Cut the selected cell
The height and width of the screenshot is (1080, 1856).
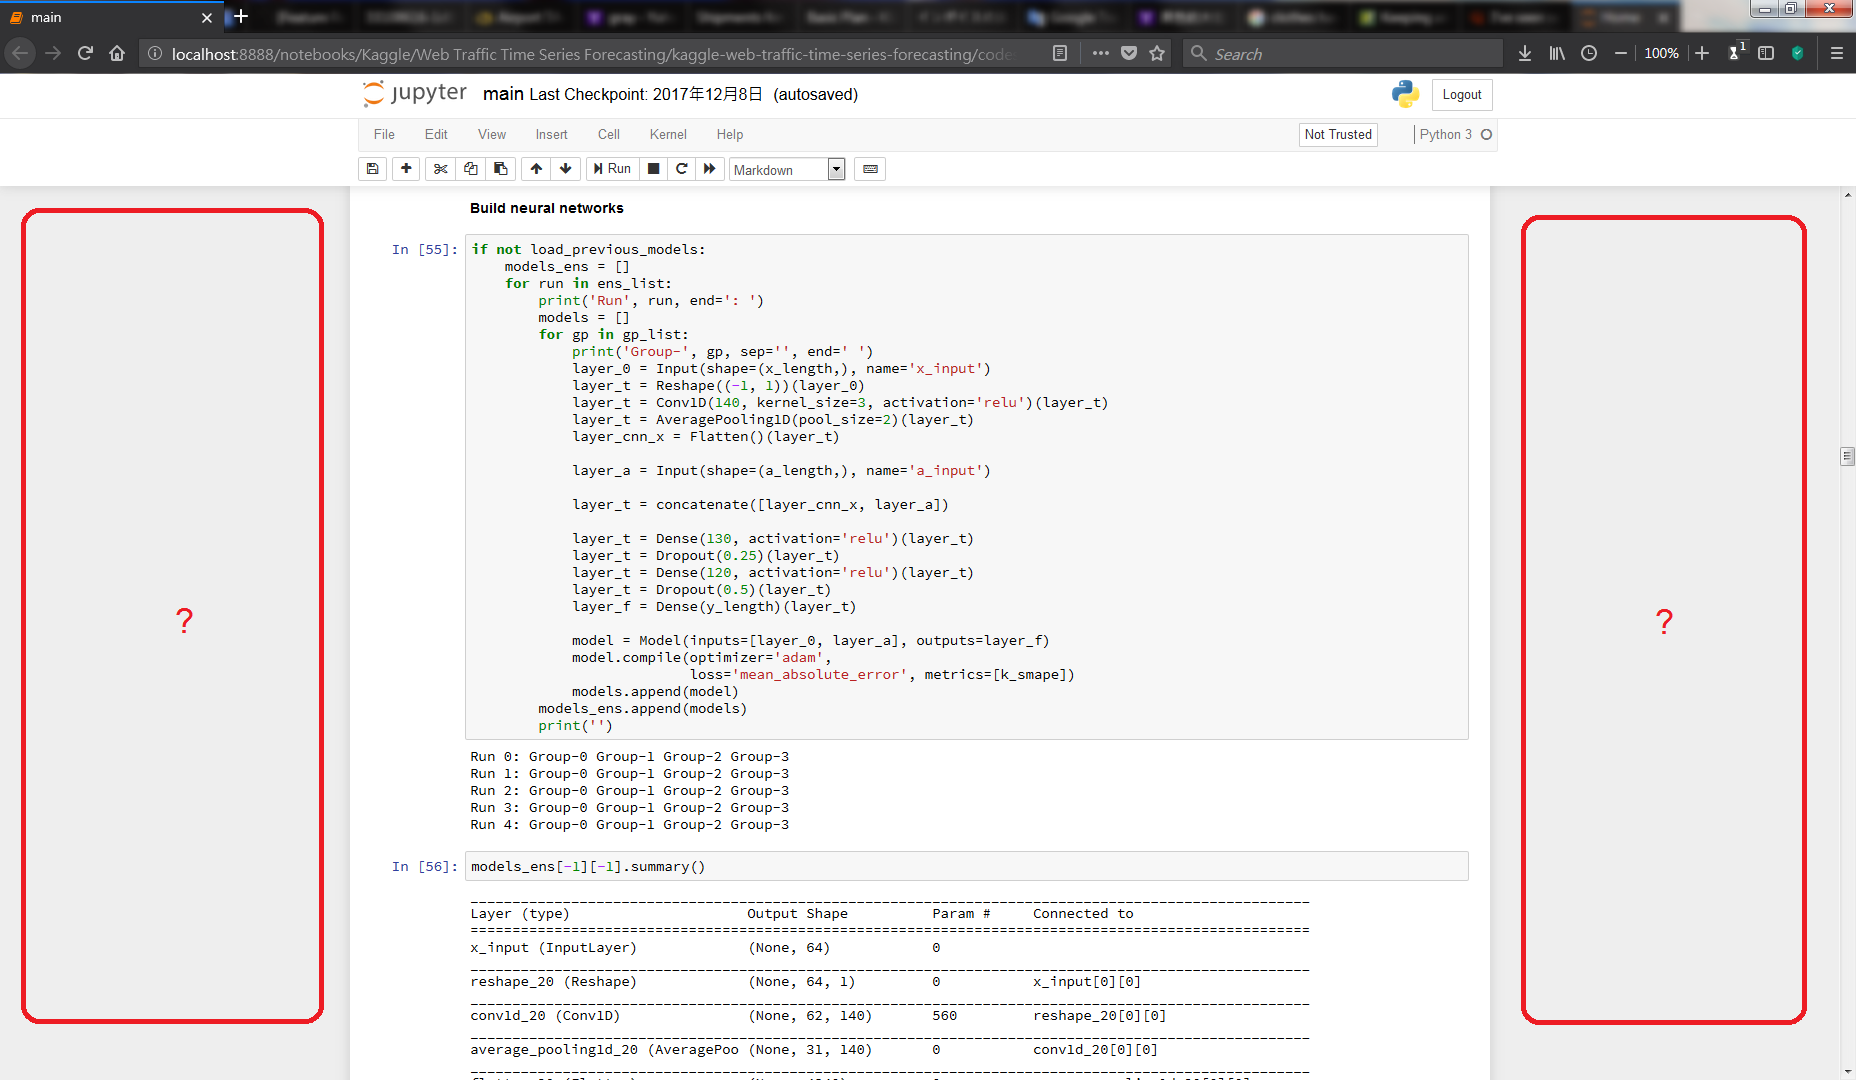tap(440, 168)
